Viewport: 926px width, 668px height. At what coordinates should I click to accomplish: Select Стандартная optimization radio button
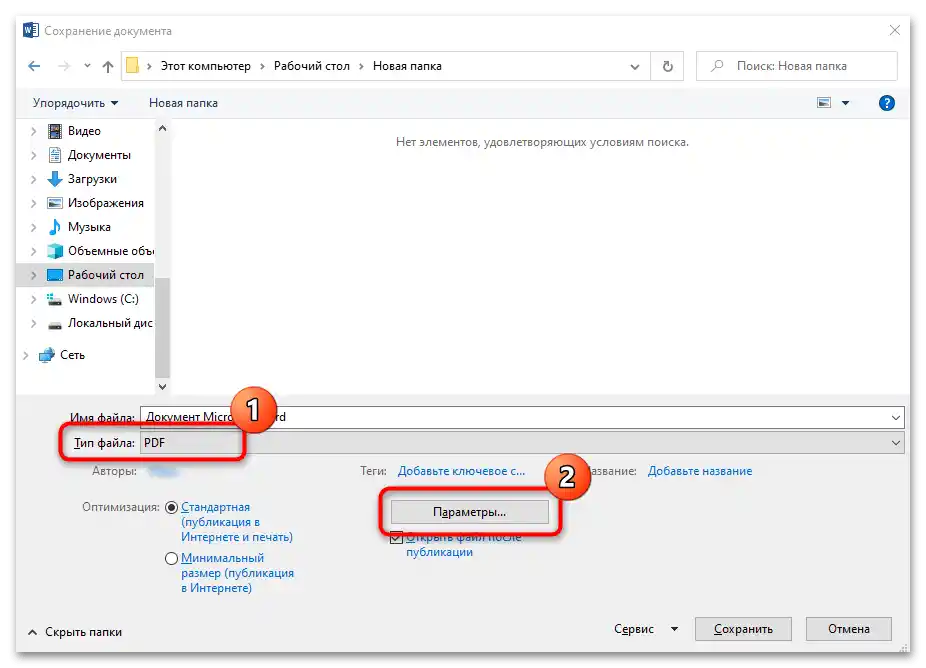[x=171, y=507]
